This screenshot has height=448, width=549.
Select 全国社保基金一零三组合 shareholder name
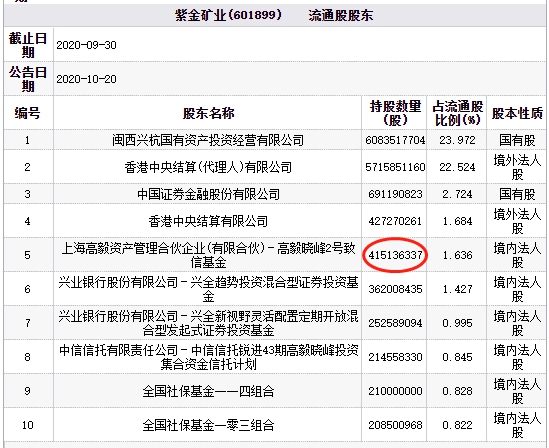pos(208,425)
